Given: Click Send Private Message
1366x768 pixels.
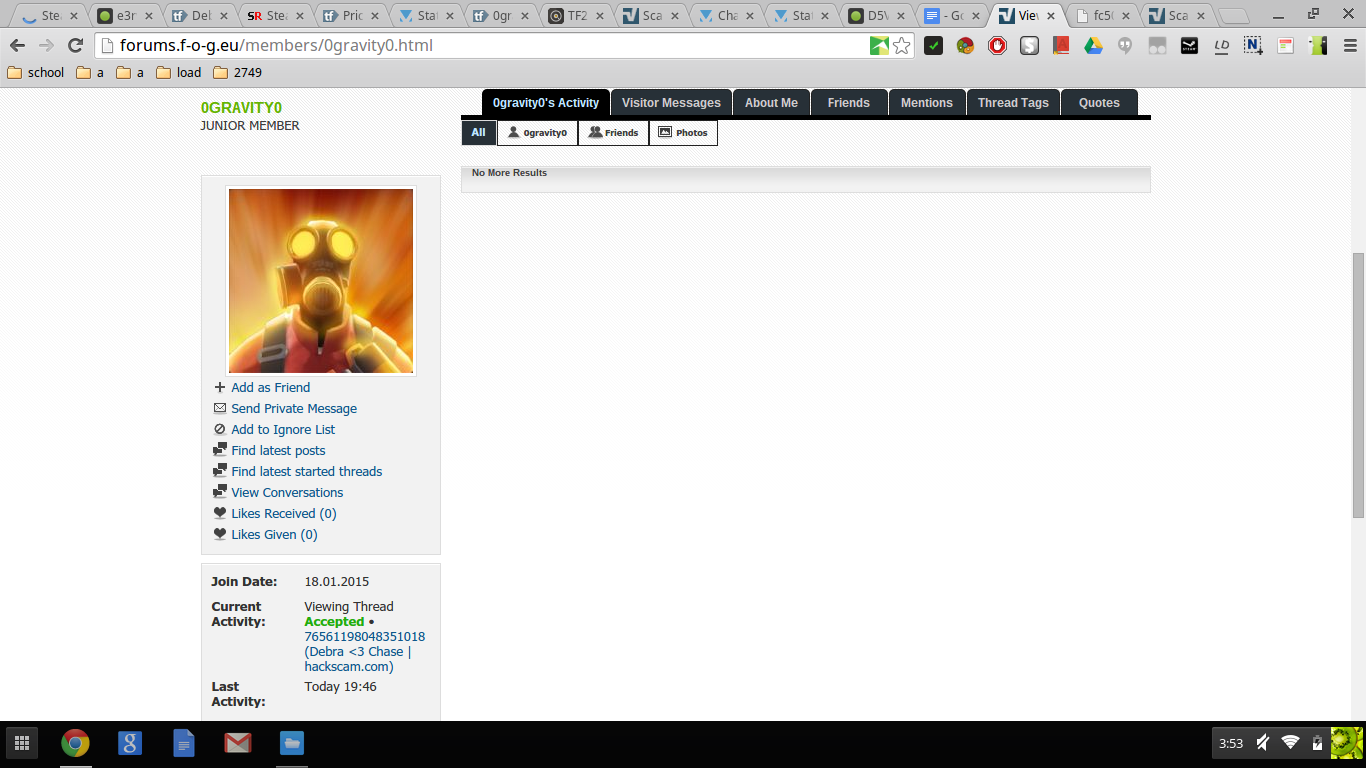Looking at the screenshot, I should [x=293, y=409].
